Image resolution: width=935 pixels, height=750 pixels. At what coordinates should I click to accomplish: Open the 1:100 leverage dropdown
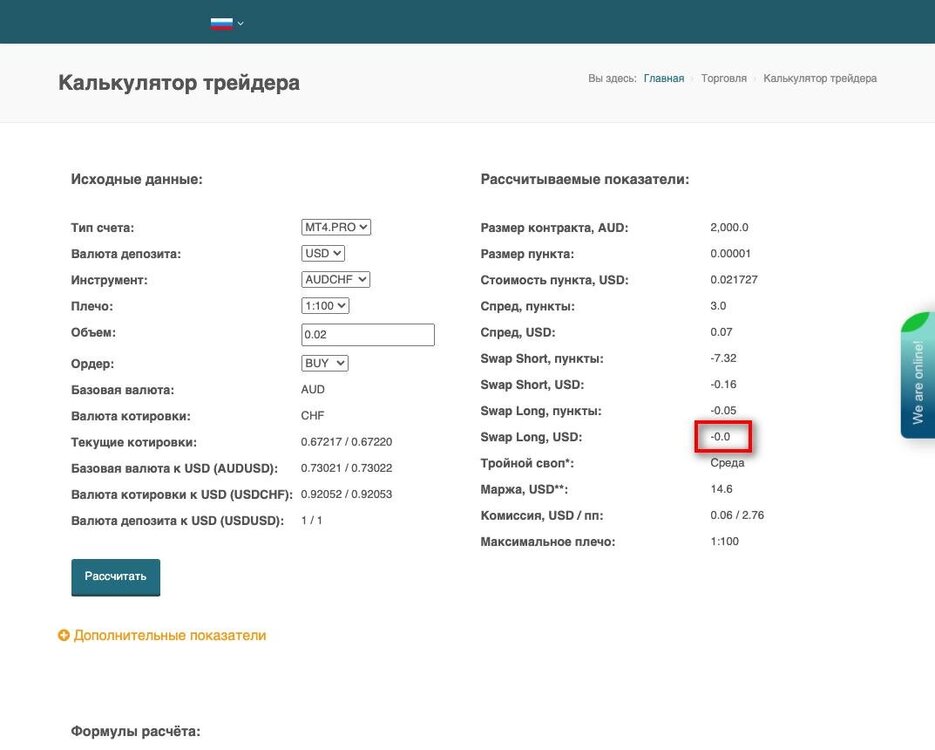(x=325, y=306)
